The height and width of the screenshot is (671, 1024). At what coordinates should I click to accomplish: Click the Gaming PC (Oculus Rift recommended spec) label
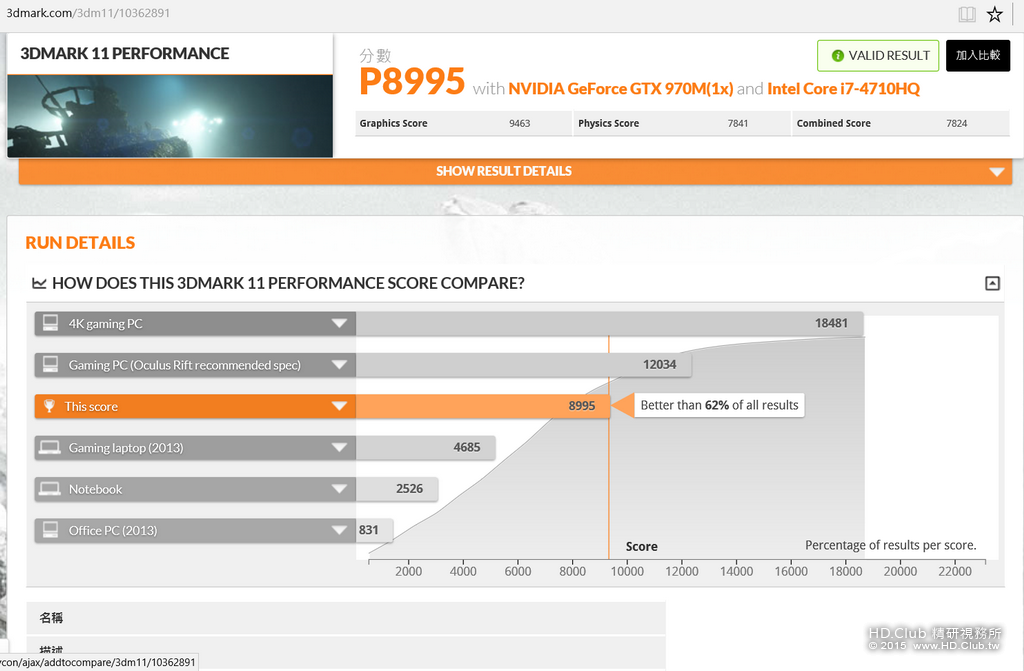click(185, 365)
